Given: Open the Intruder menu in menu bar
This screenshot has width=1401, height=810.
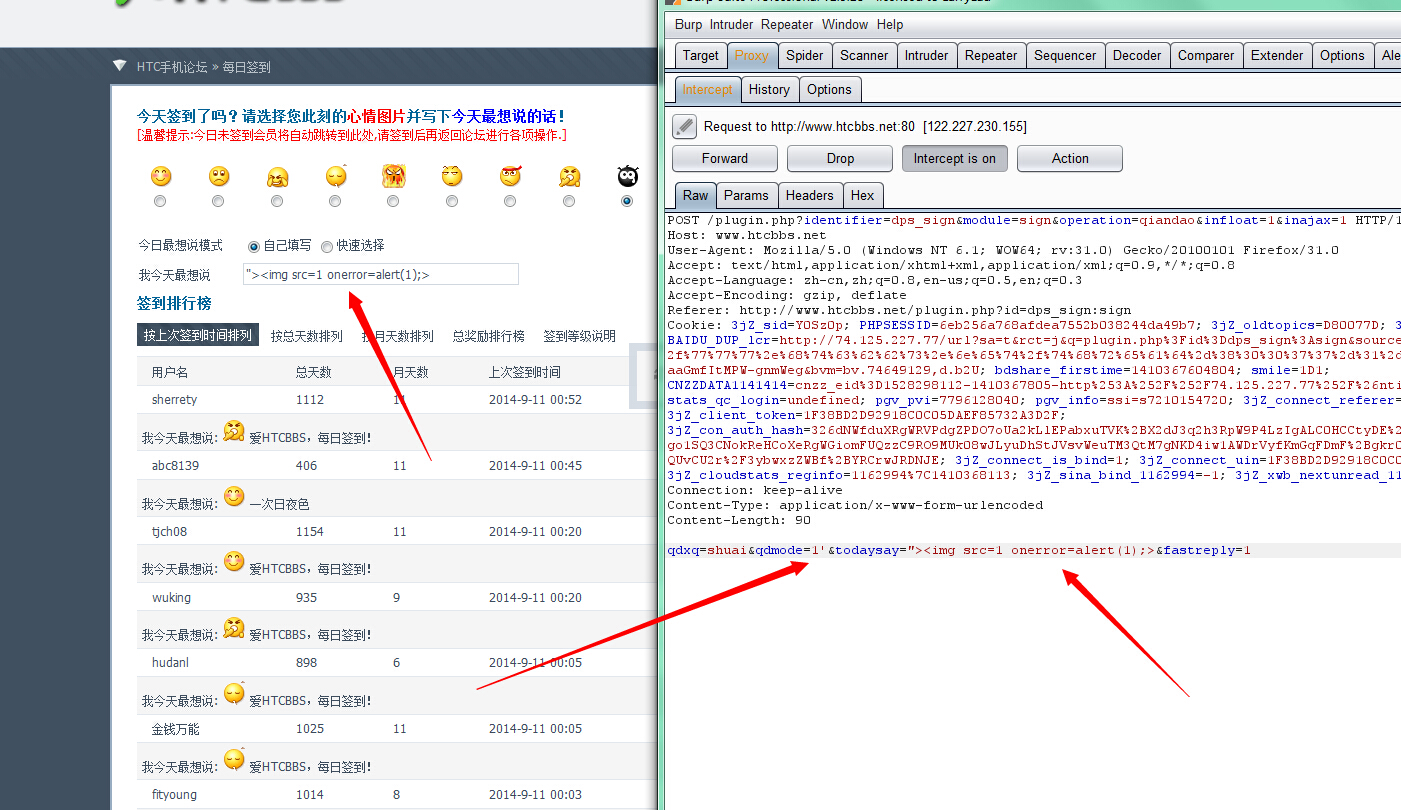Looking at the screenshot, I should (x=732, y=25).
